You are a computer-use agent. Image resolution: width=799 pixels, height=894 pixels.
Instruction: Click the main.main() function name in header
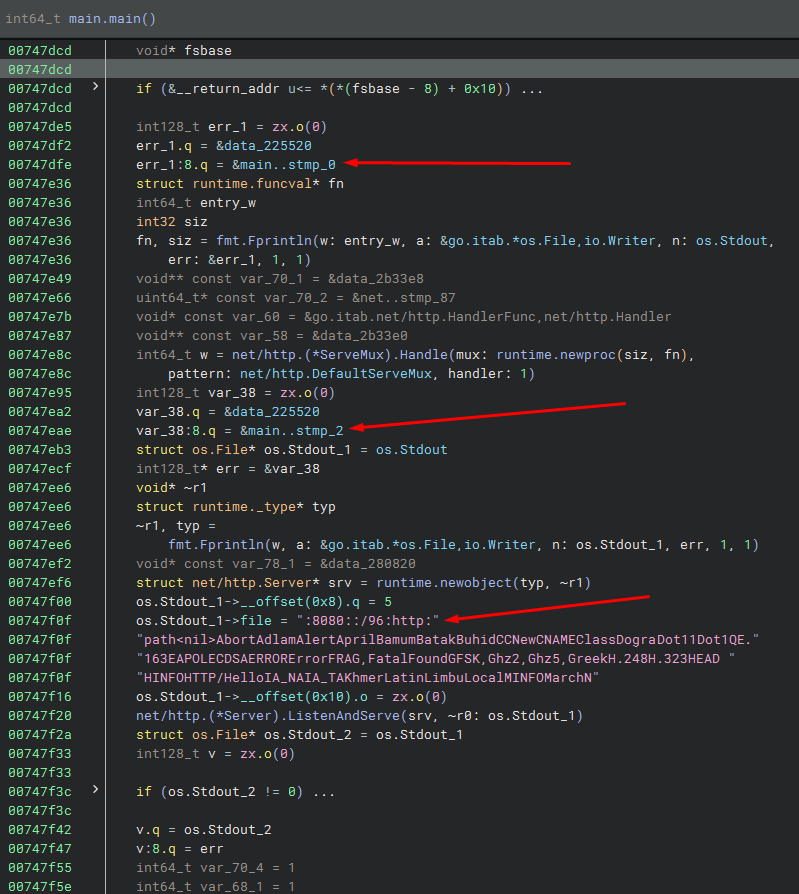click(x=112, y=19)
